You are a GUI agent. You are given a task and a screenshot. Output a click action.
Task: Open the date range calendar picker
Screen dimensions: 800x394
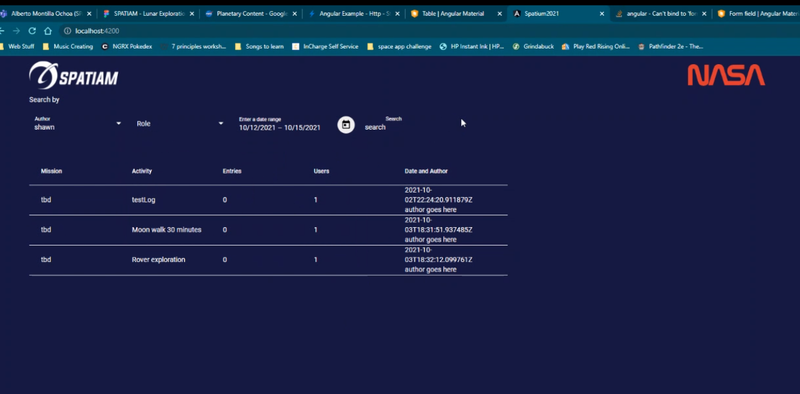(x=346, y=125)
